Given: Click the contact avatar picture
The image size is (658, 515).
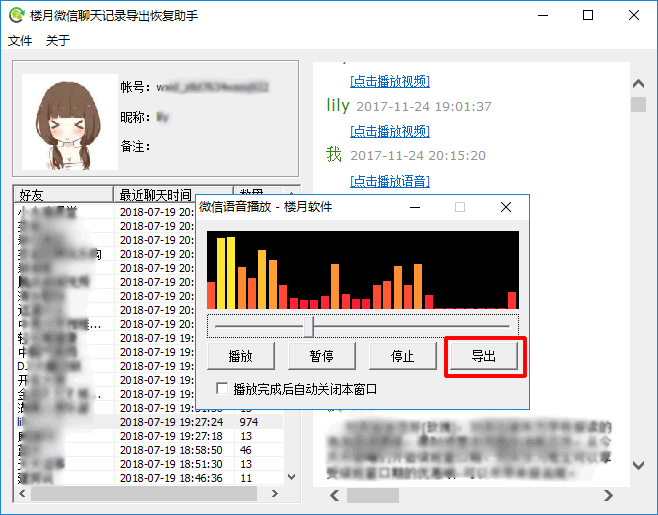Looking at the screenshot, I should point(70,122).
